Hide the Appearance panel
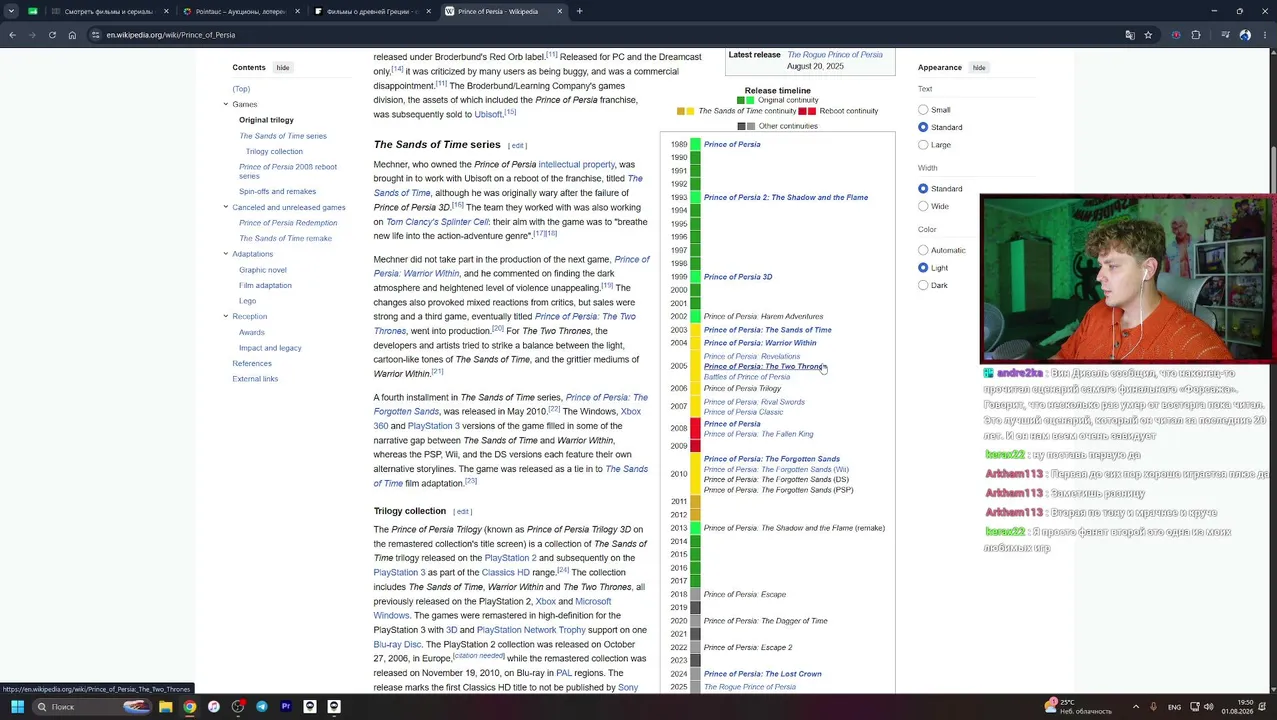 pyautogui.click(x=979, y=68)
